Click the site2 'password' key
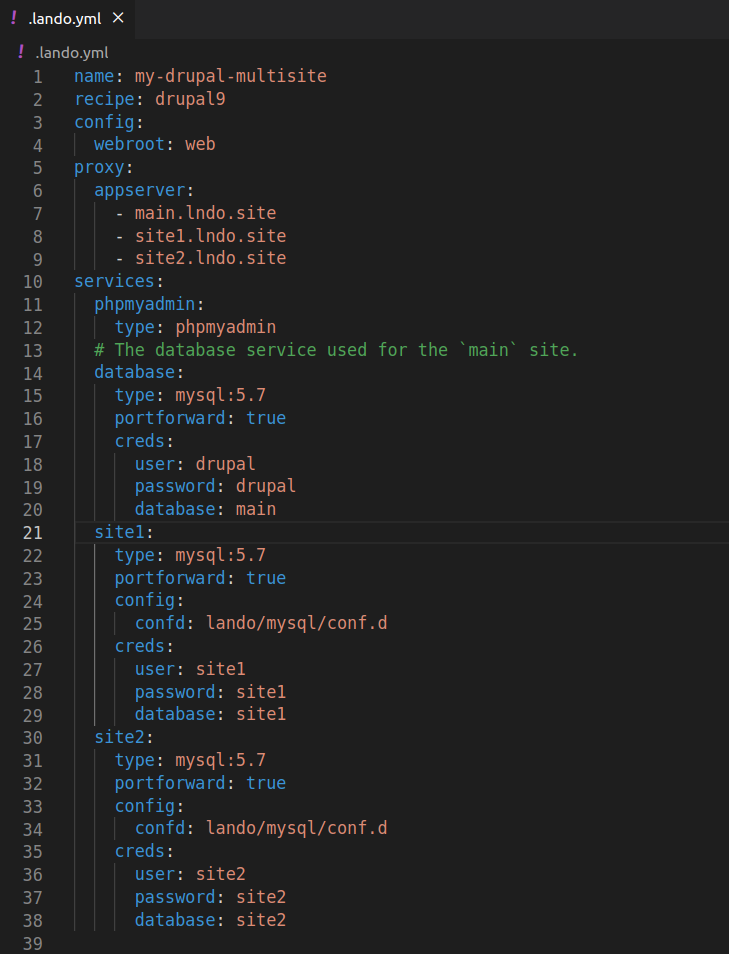 point(175,897)
